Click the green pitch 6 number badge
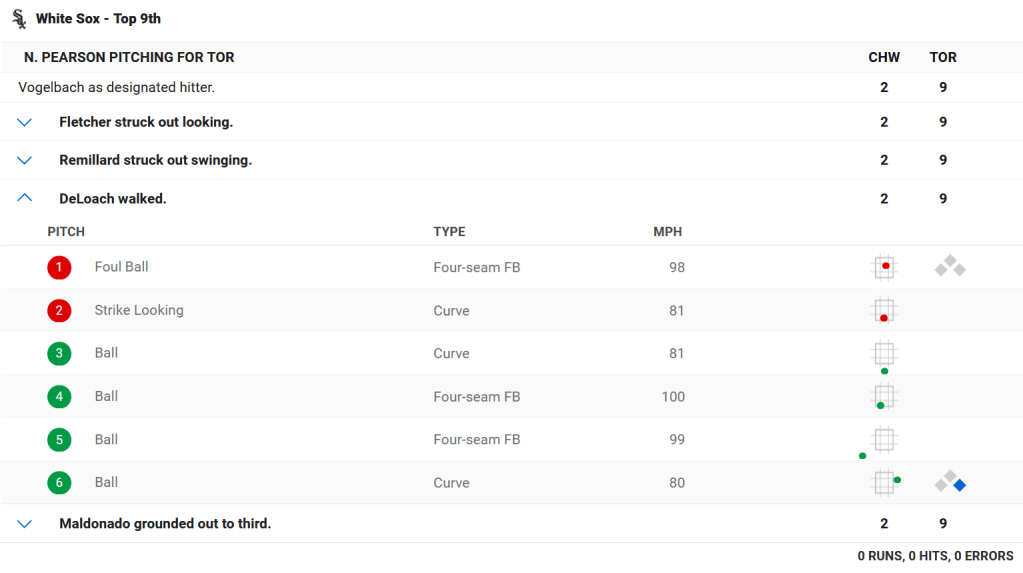Viewport: 1023px width, 573px height. [59, 483]
